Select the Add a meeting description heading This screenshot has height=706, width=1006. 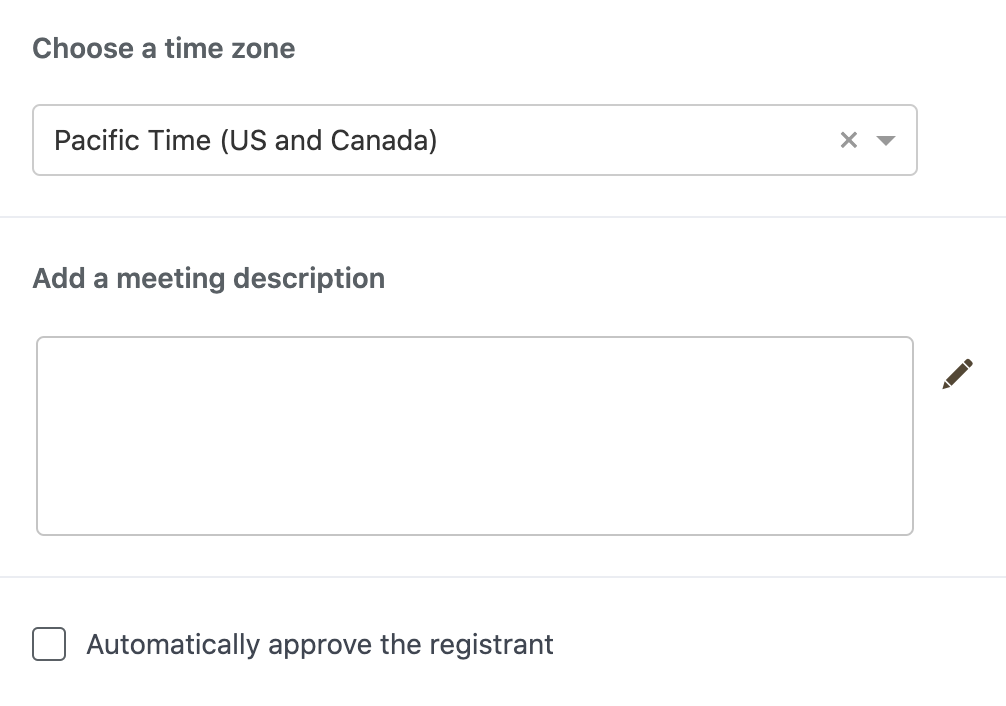pyautogui.click(x=208, y=278)
